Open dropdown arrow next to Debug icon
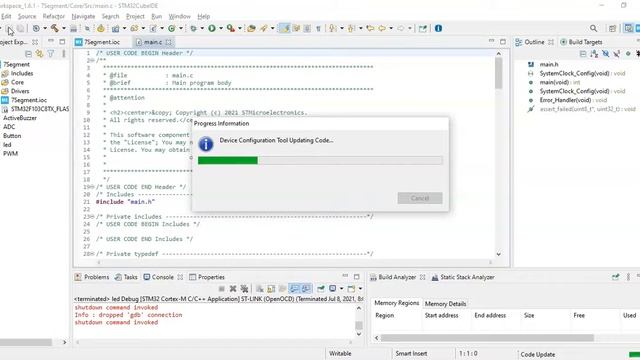Viewport: 640px width, 360px height. (202, 28)
